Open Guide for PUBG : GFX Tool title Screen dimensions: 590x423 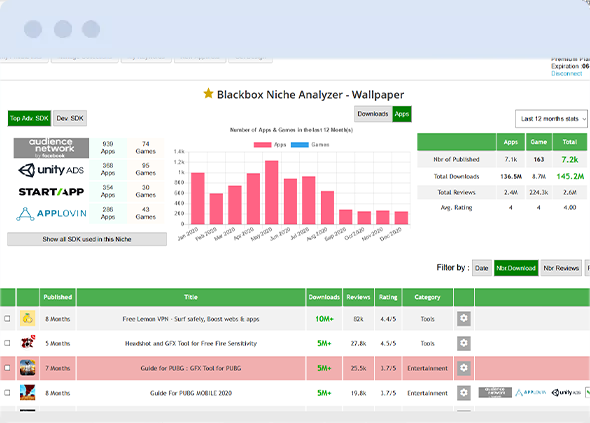click(191, 368)
